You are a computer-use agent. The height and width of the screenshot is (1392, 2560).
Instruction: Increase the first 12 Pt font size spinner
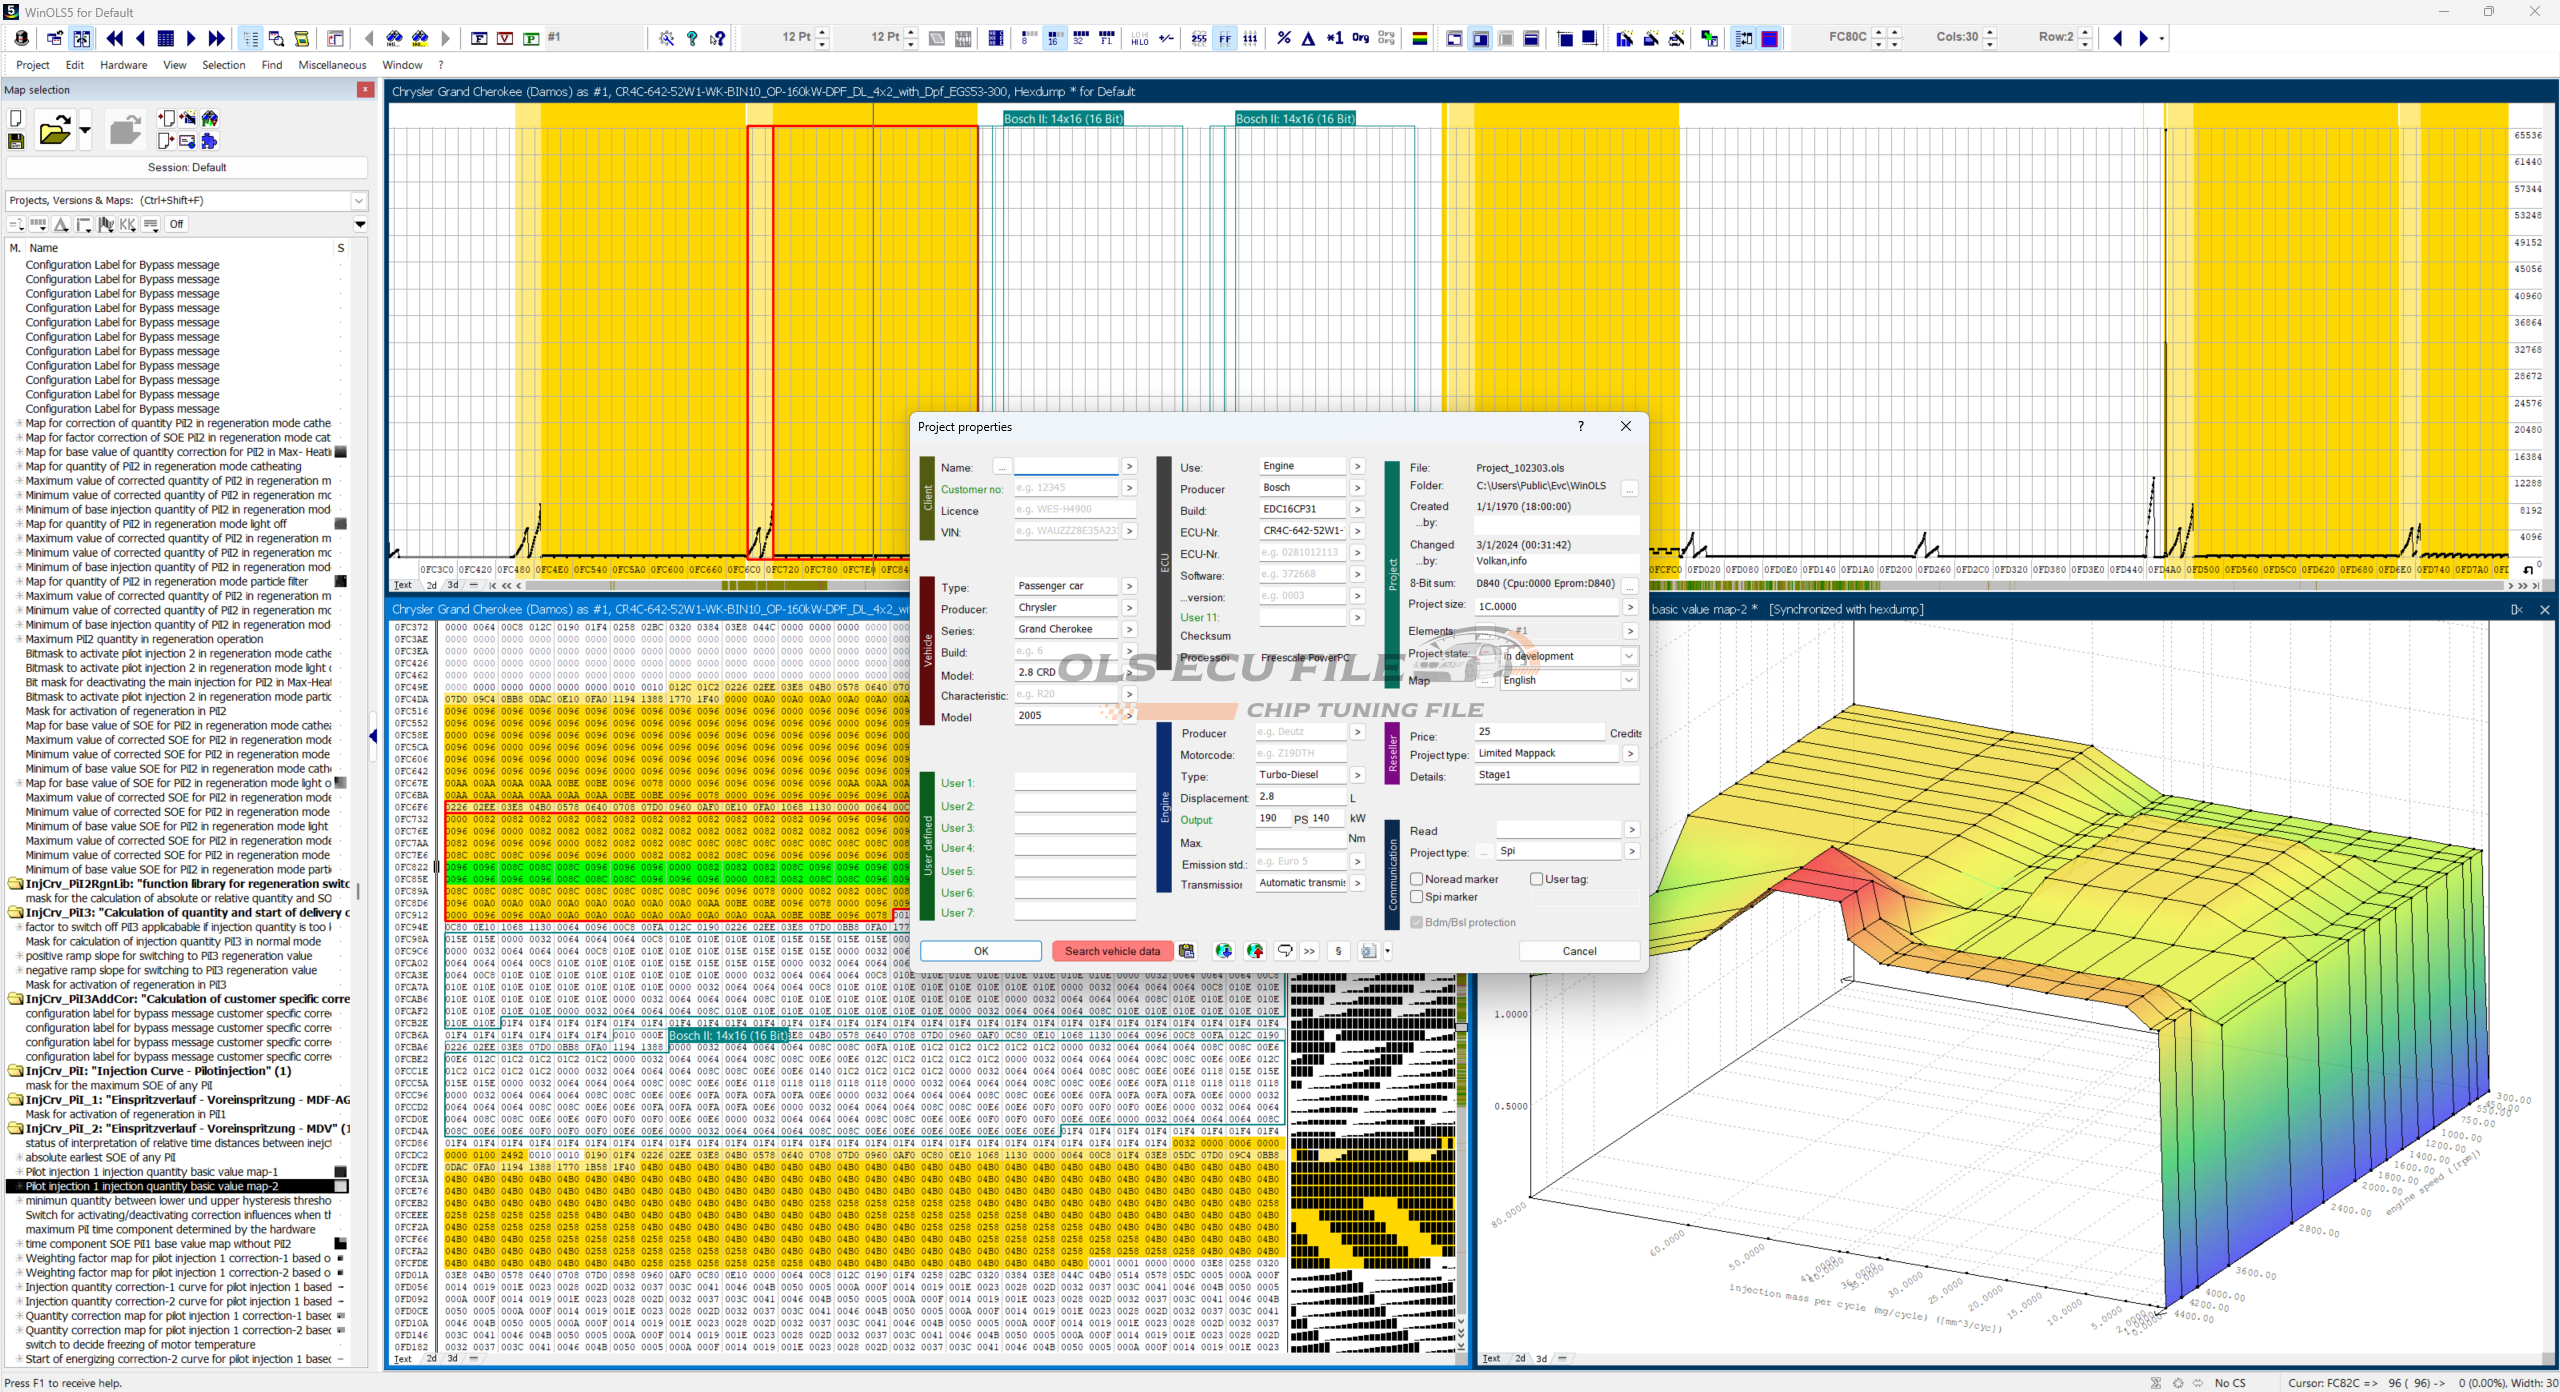click(822, 32)
